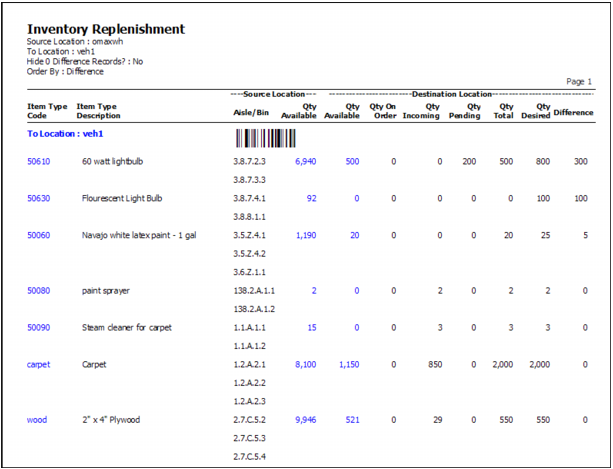Click source available quantity for paint sprayer
This screenshot has height=469, width=613.
tap(313, 291)
